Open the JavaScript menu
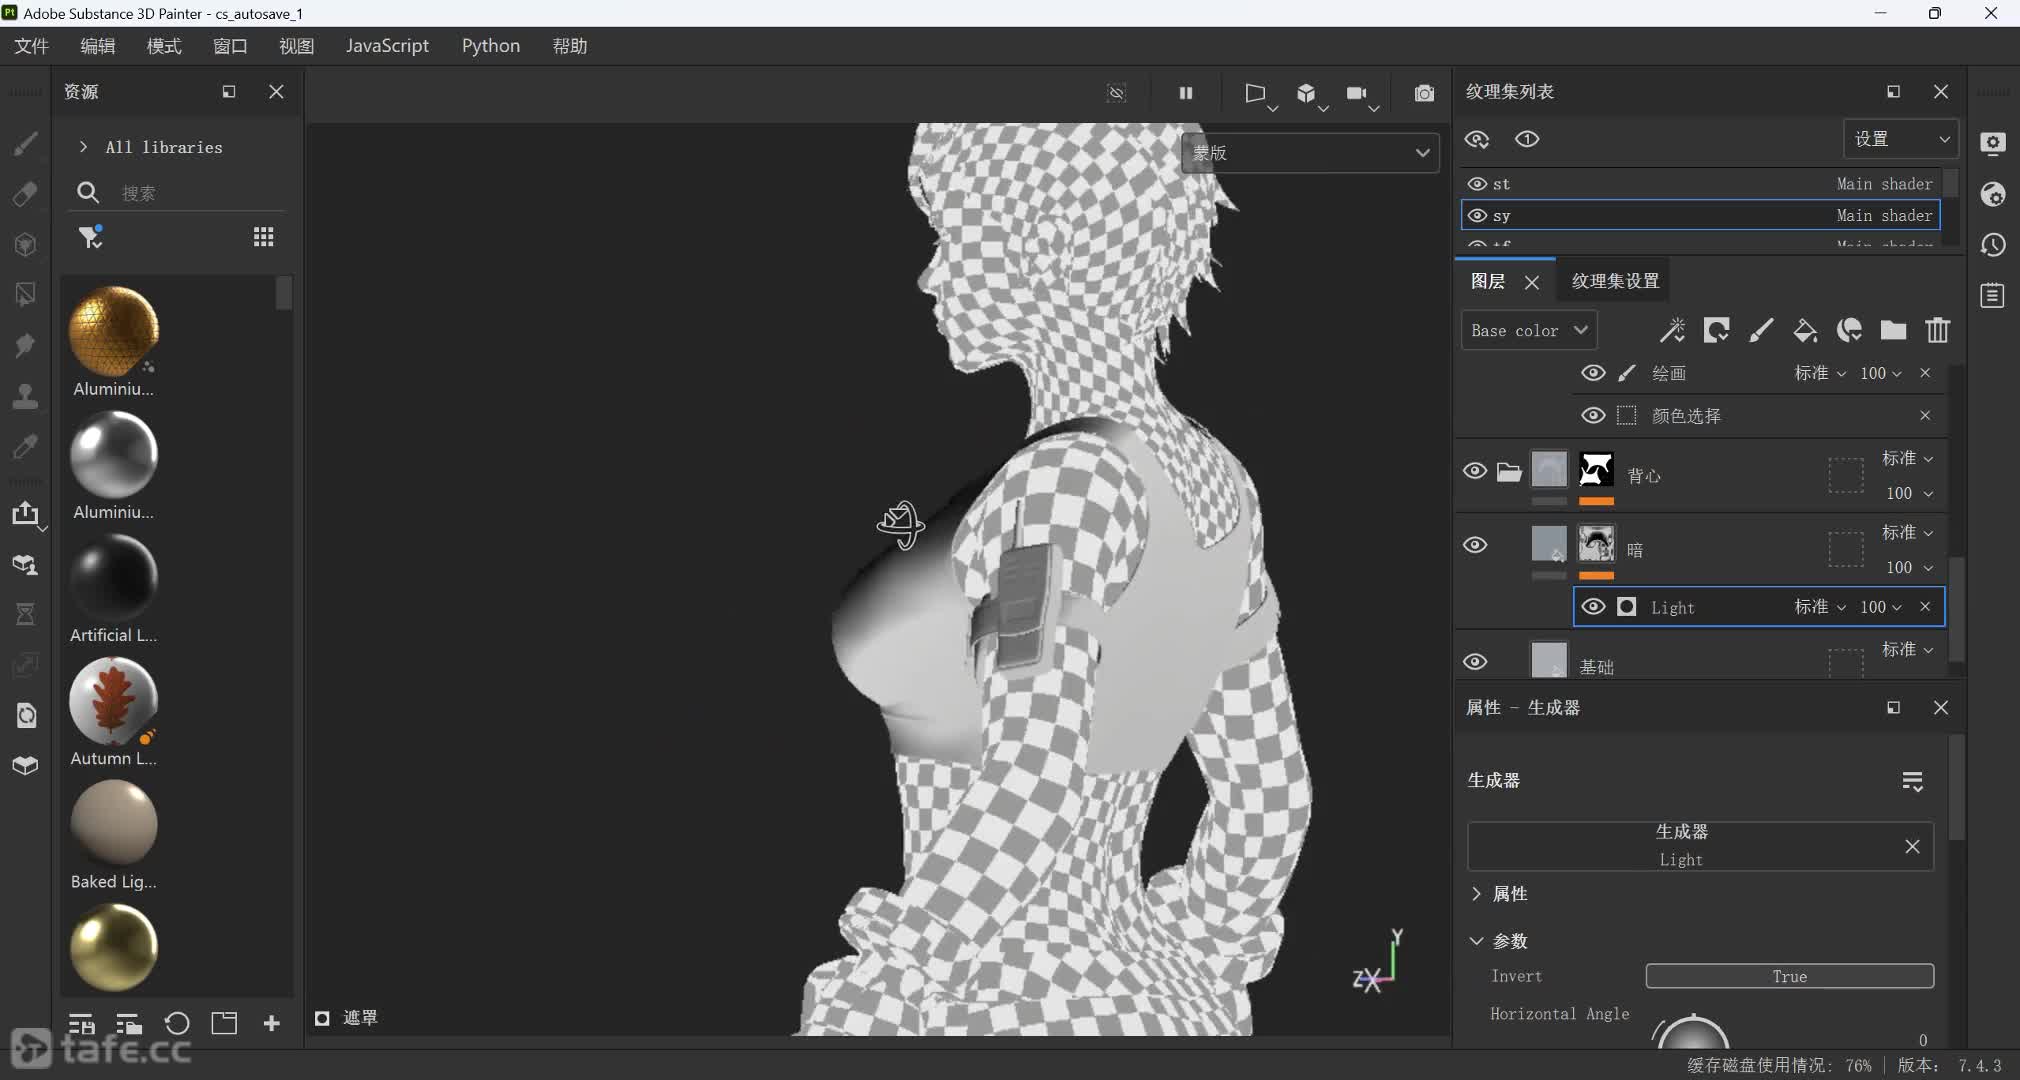 (387, 46)
